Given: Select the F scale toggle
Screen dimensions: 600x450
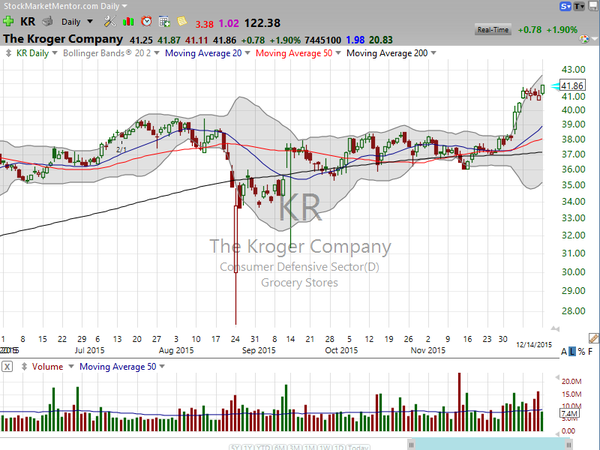Looking at the screenshot, I should pos(590,352).
